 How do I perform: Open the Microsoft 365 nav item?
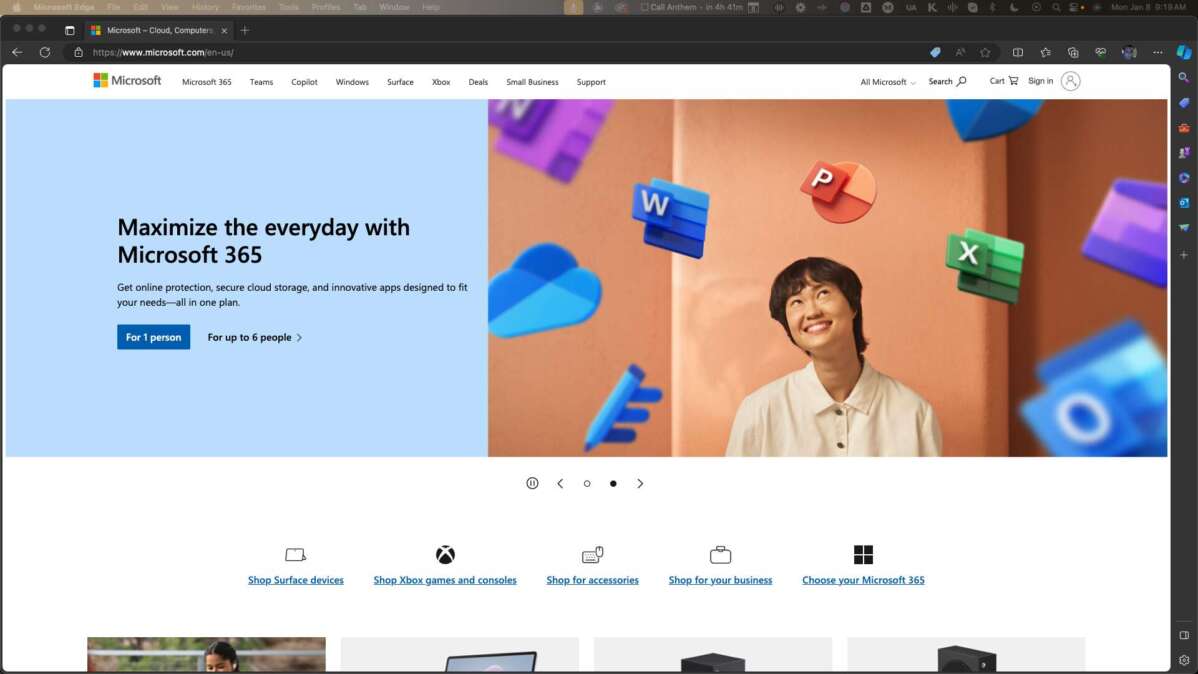click(x=206, y=82)
